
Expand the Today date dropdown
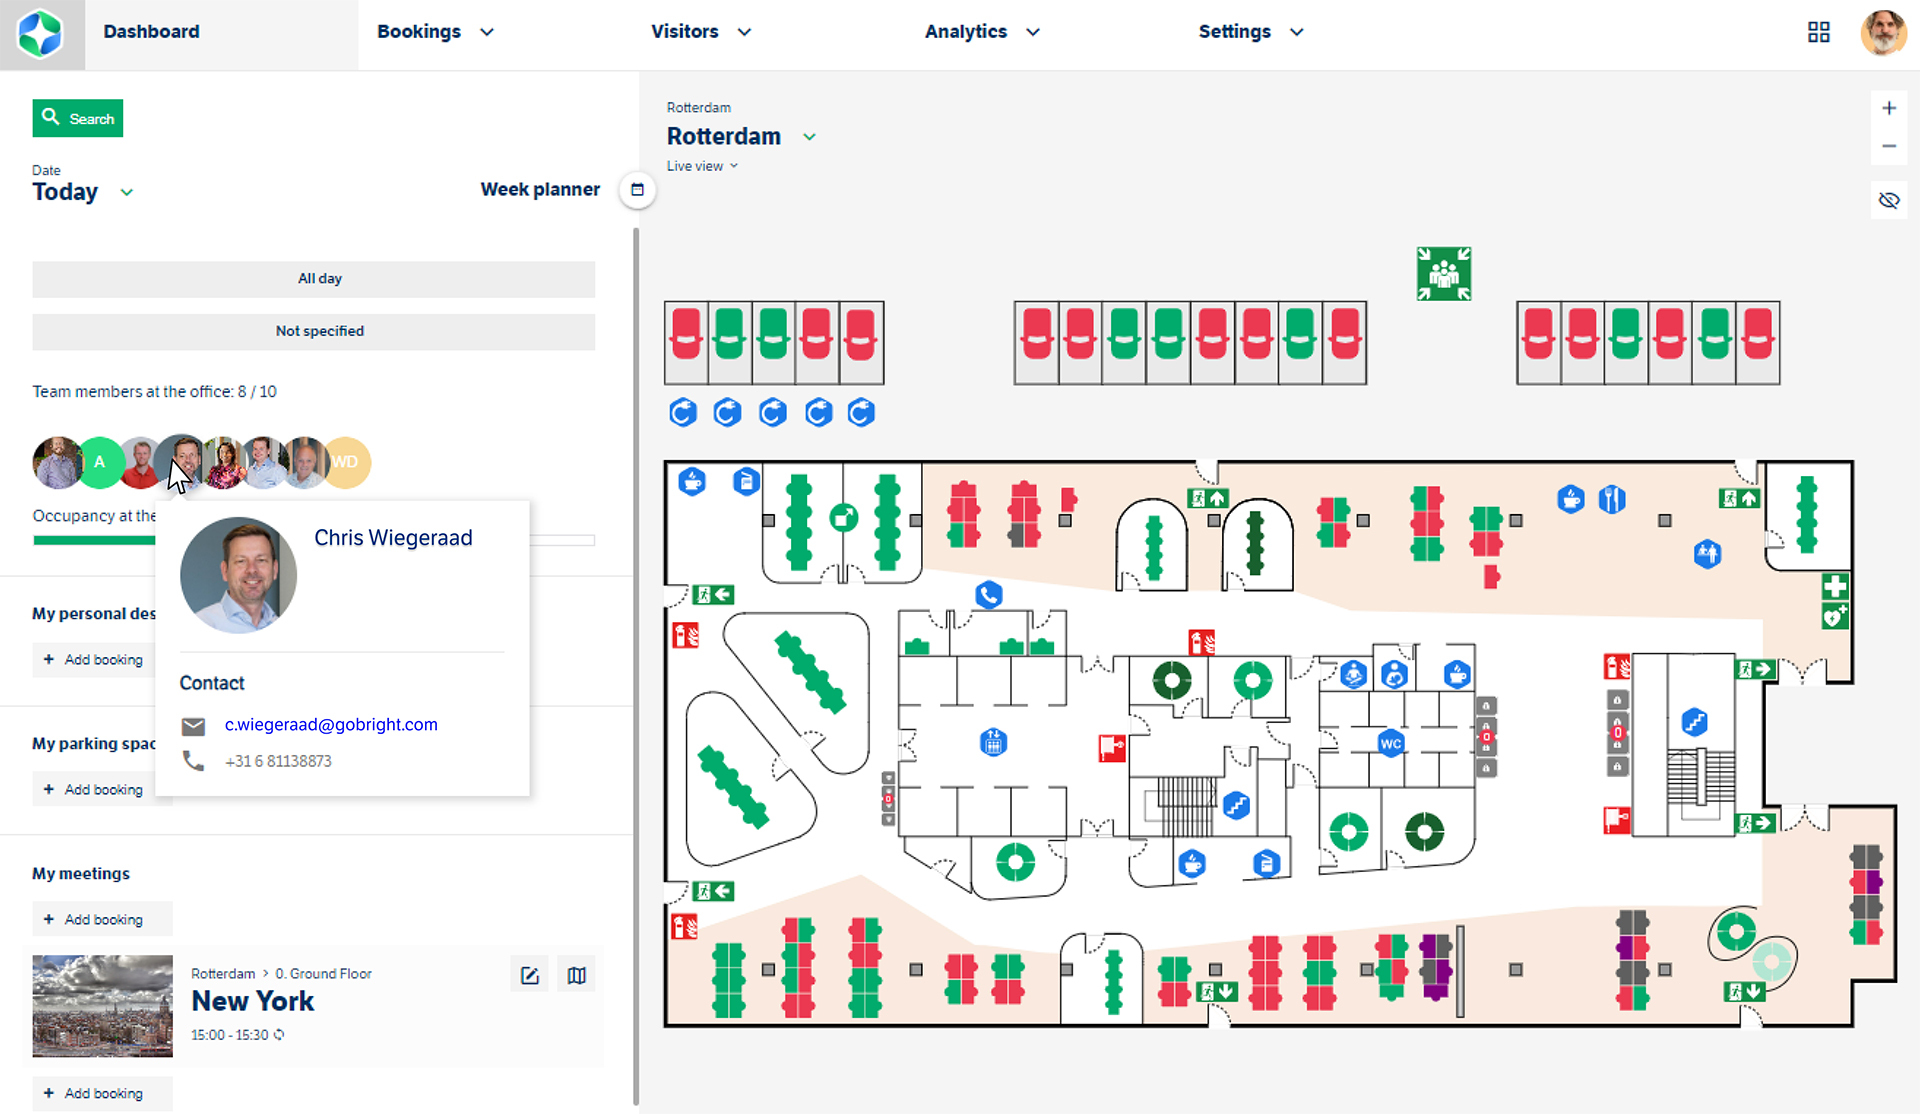127,192
